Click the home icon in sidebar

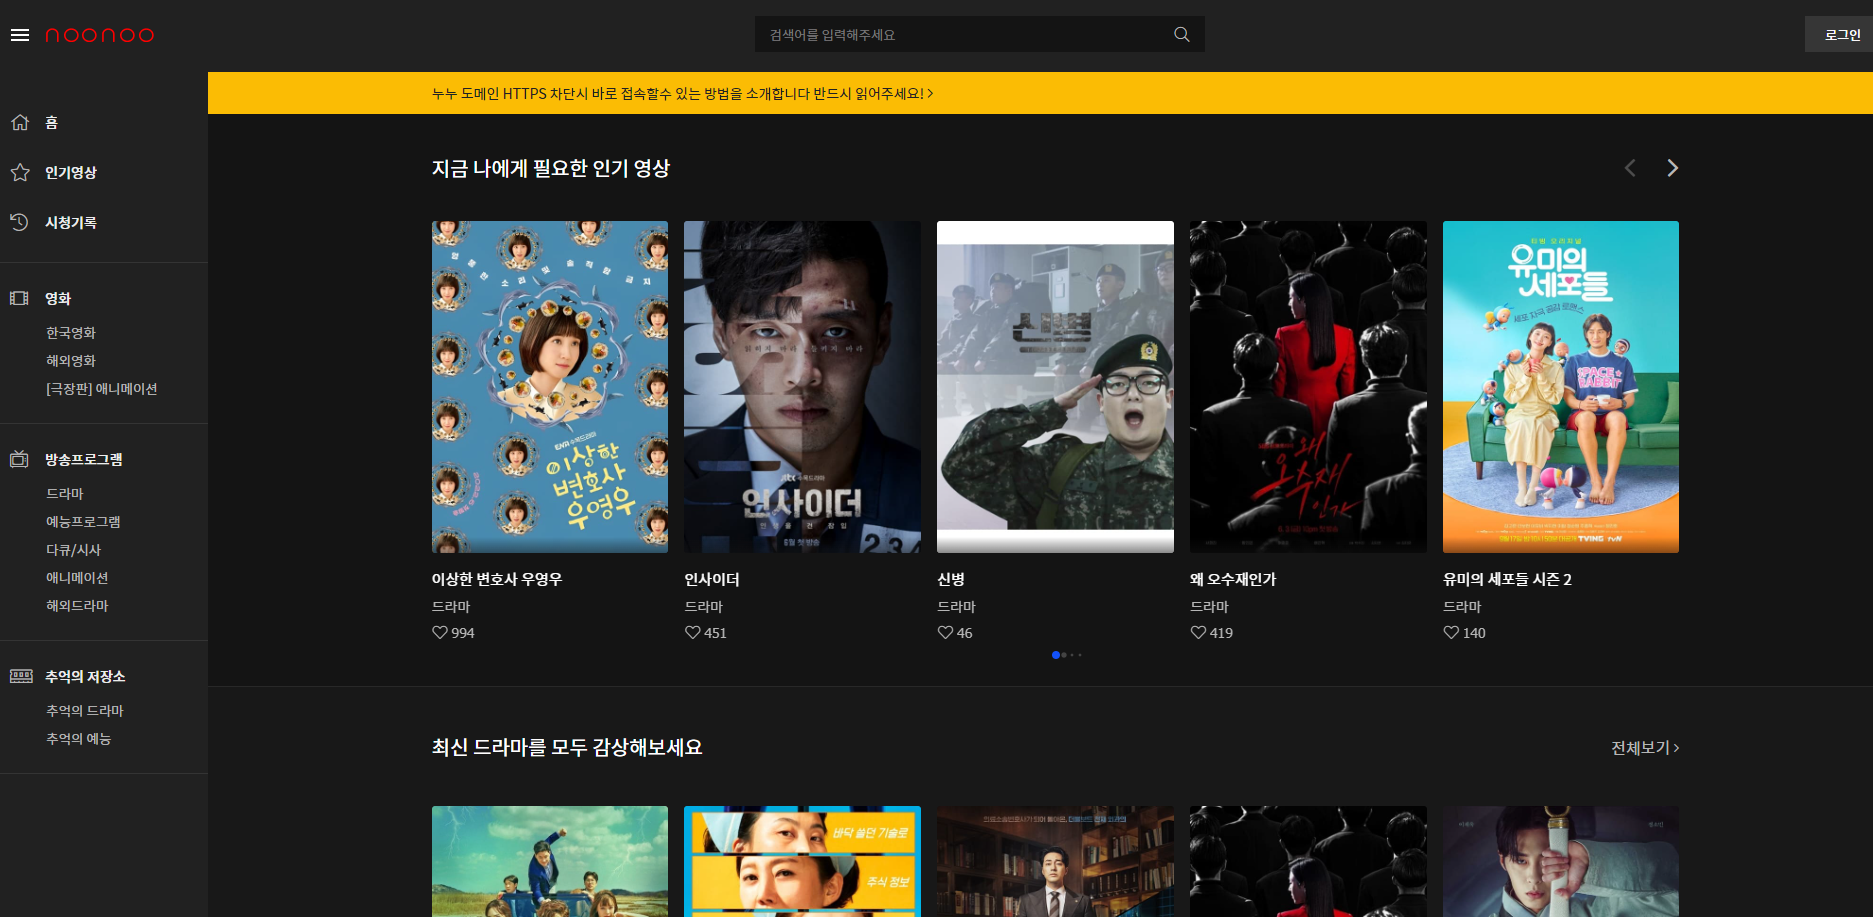pos(20,122)
